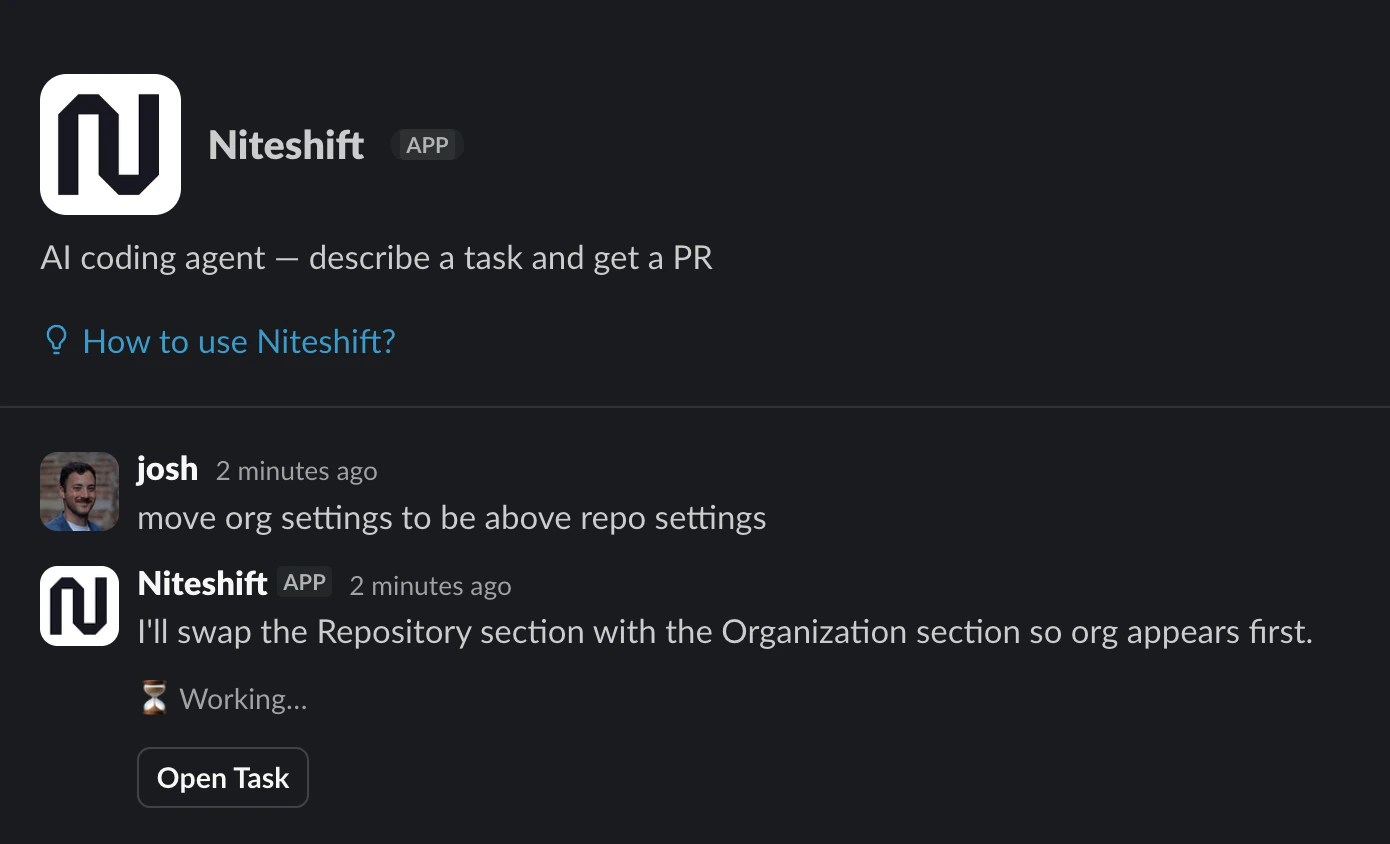Click the APP badge next to the header title

427,145
